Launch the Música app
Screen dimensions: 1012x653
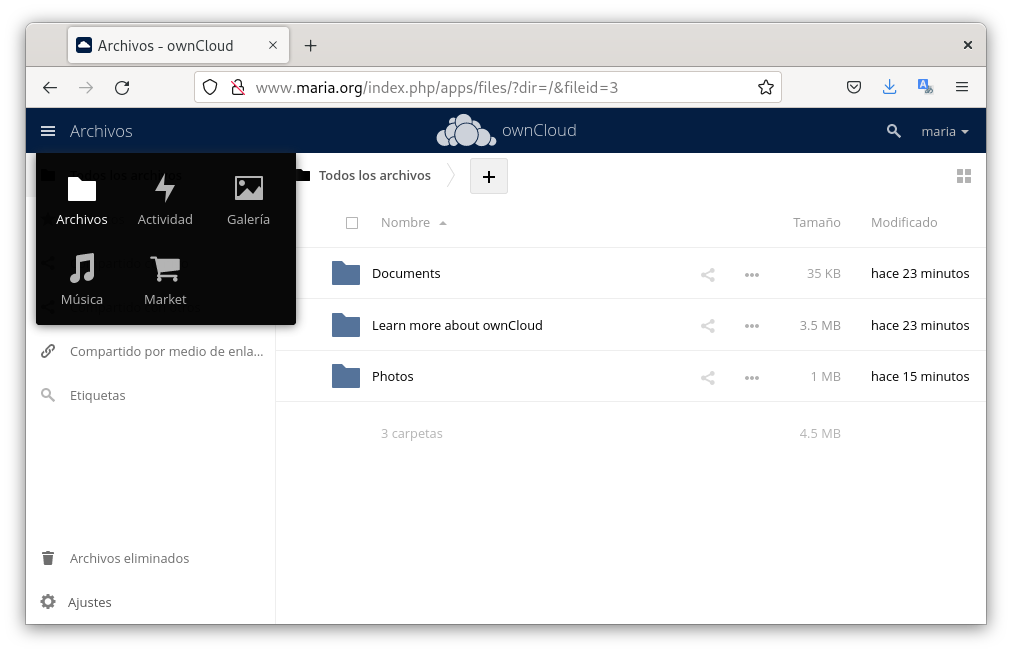click(82, 279)
